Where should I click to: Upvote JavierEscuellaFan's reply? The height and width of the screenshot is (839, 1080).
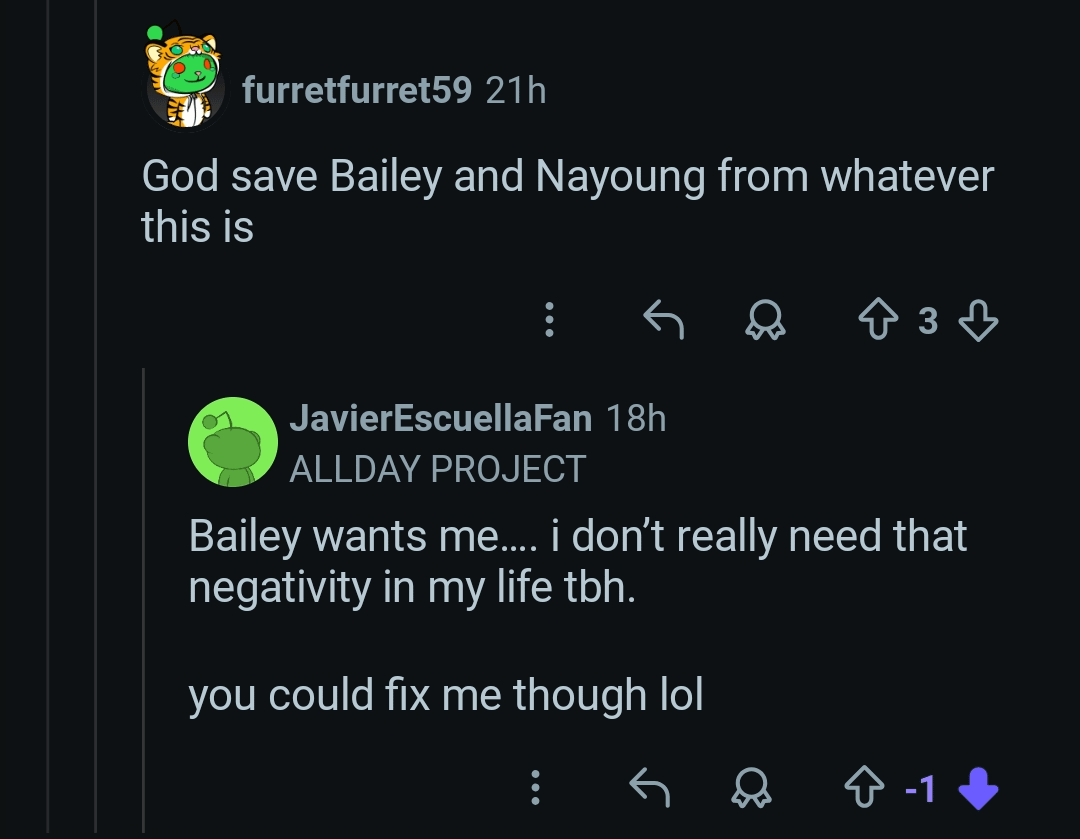862,789
